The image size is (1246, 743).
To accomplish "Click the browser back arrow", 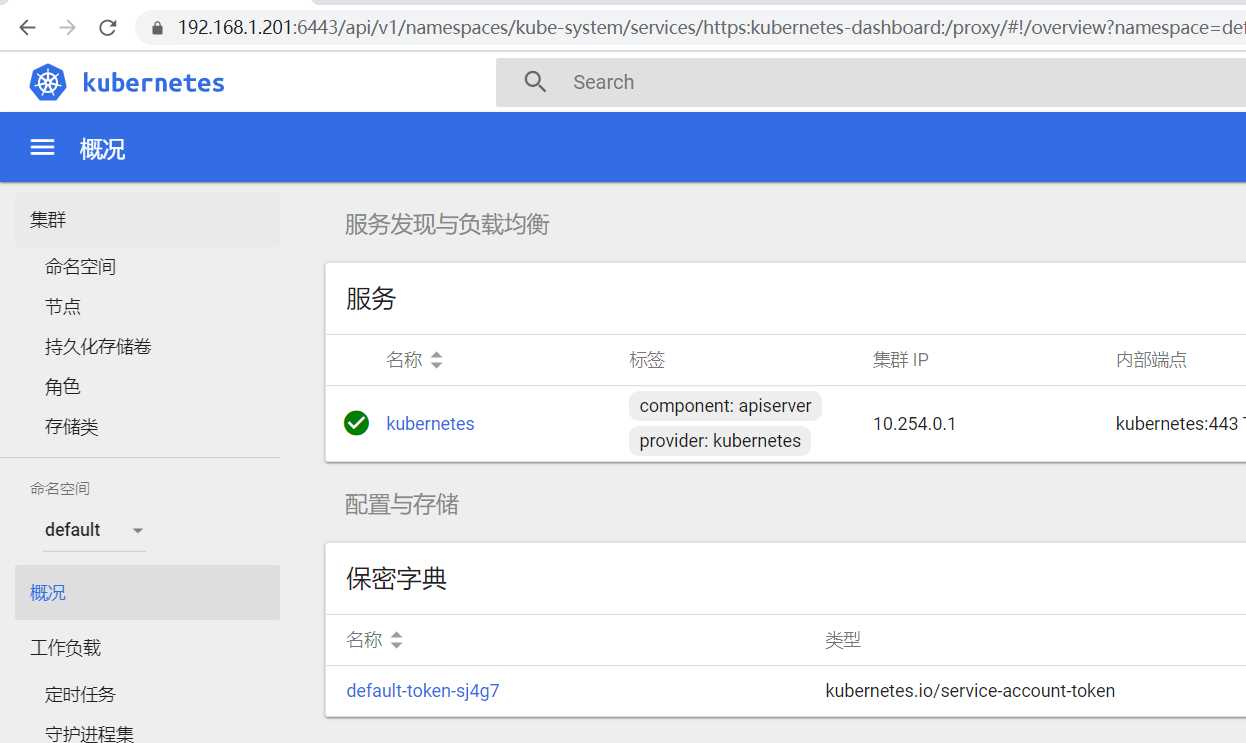I will coord(27,28).
